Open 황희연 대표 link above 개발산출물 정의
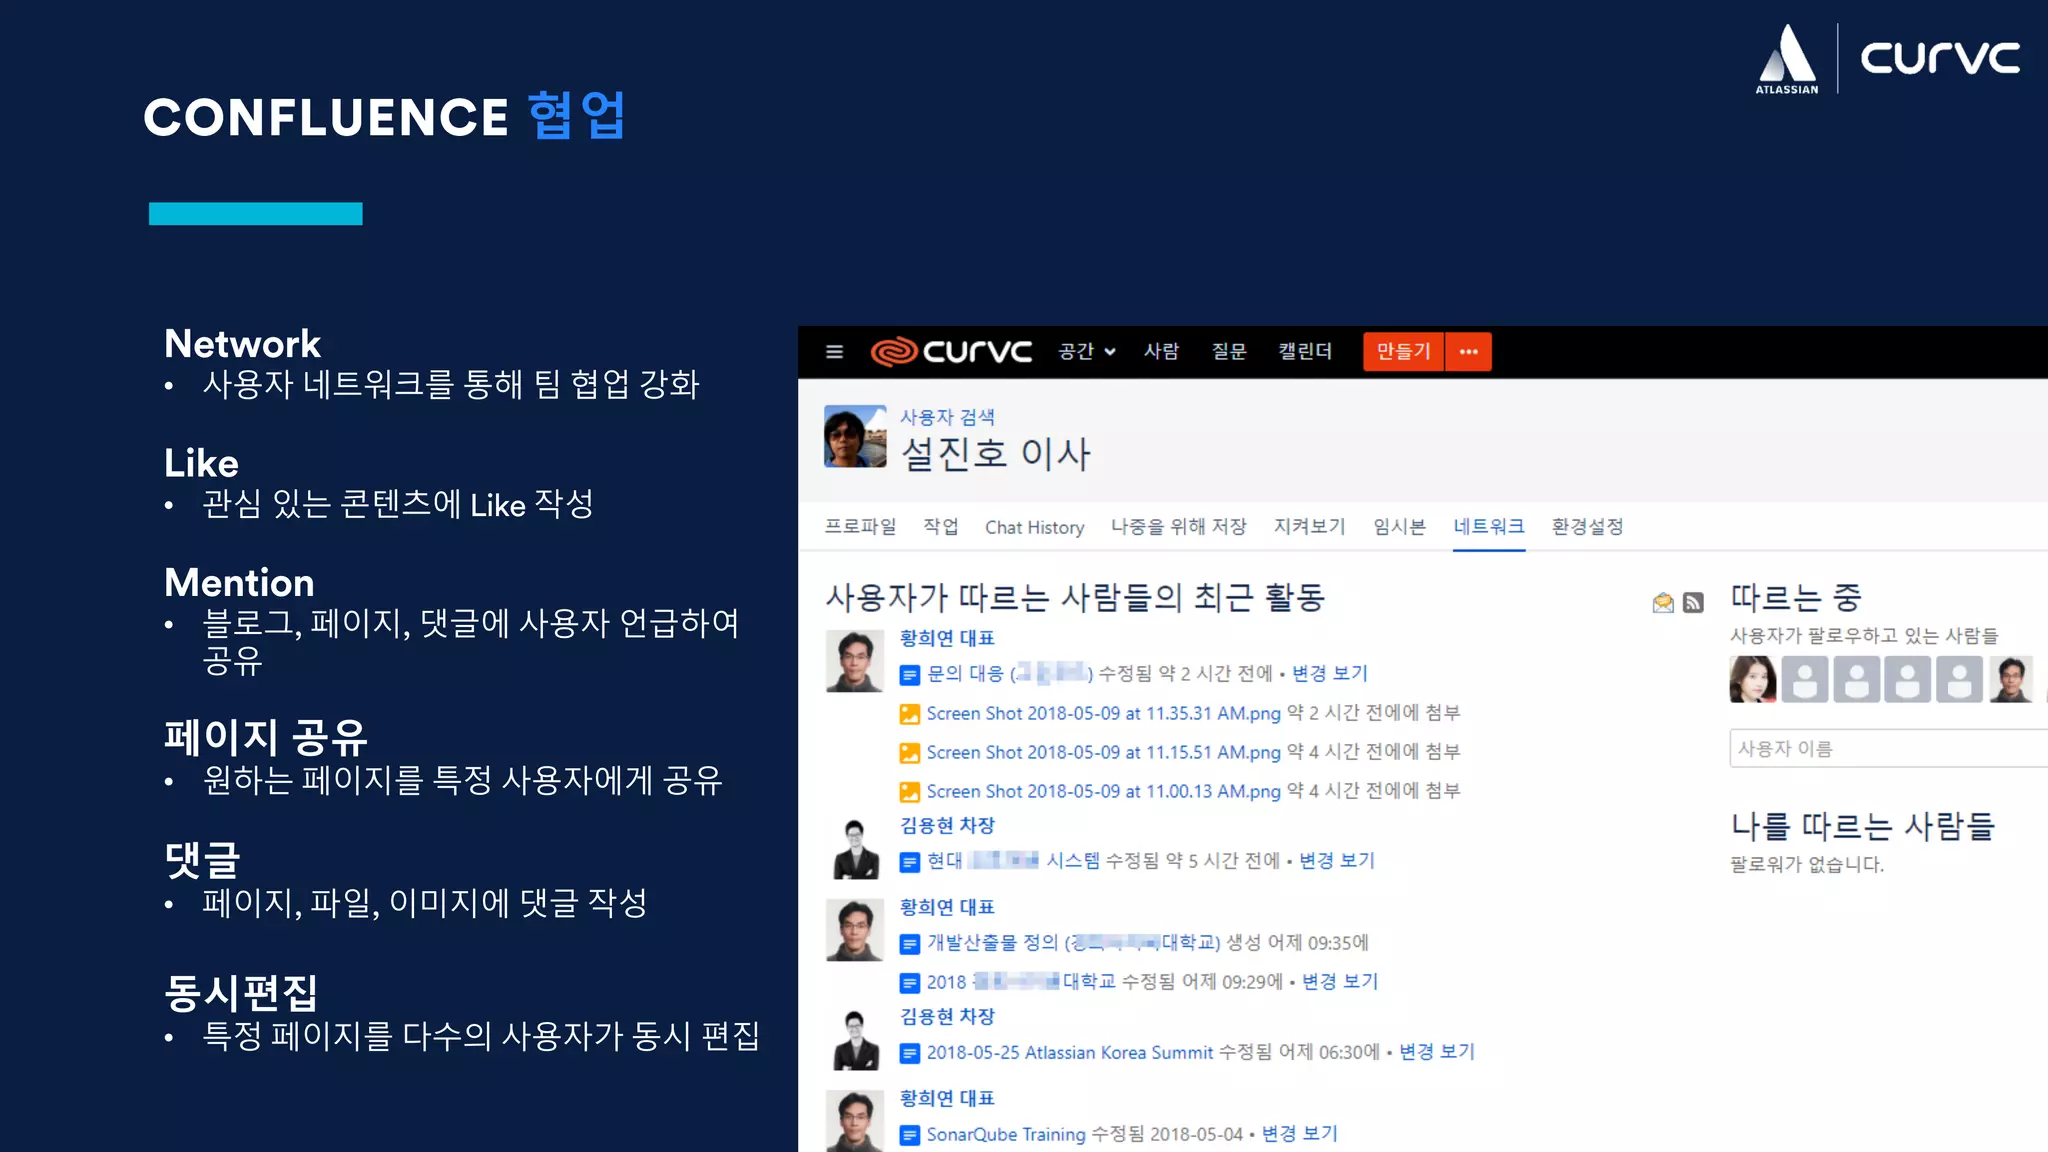 [x=947, y=907]
